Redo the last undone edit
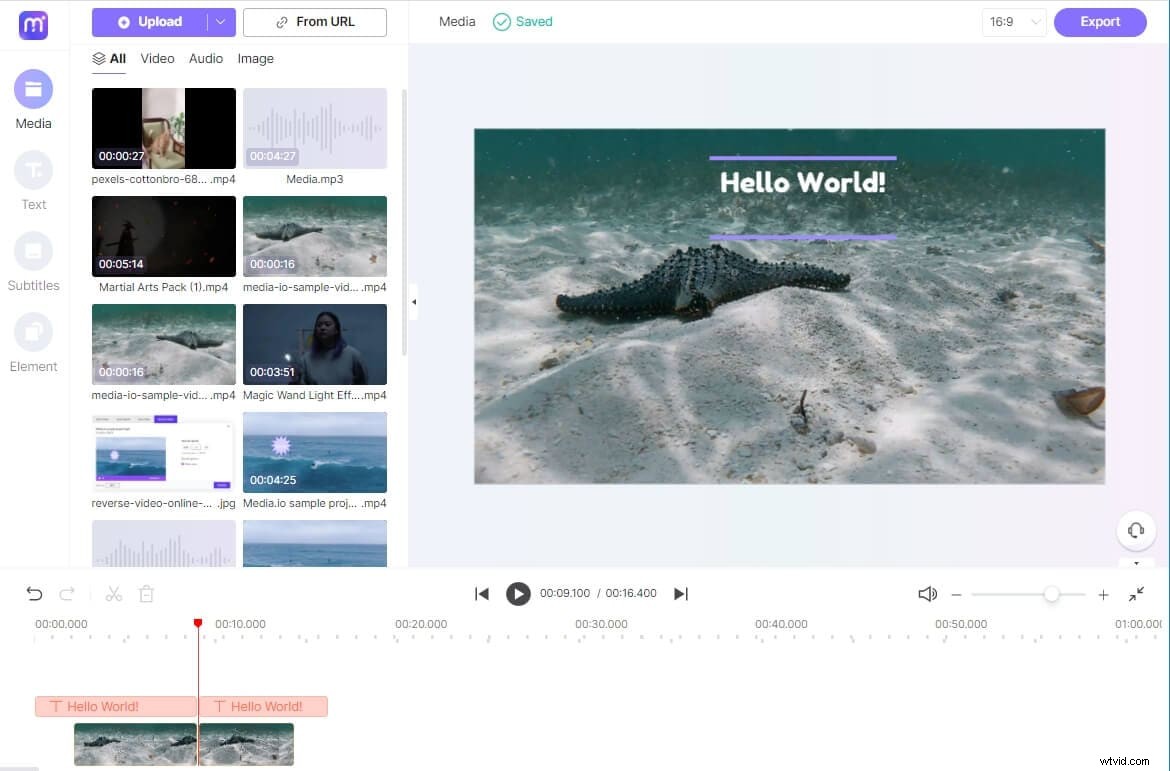1170x771 pixels. (66, 593)
